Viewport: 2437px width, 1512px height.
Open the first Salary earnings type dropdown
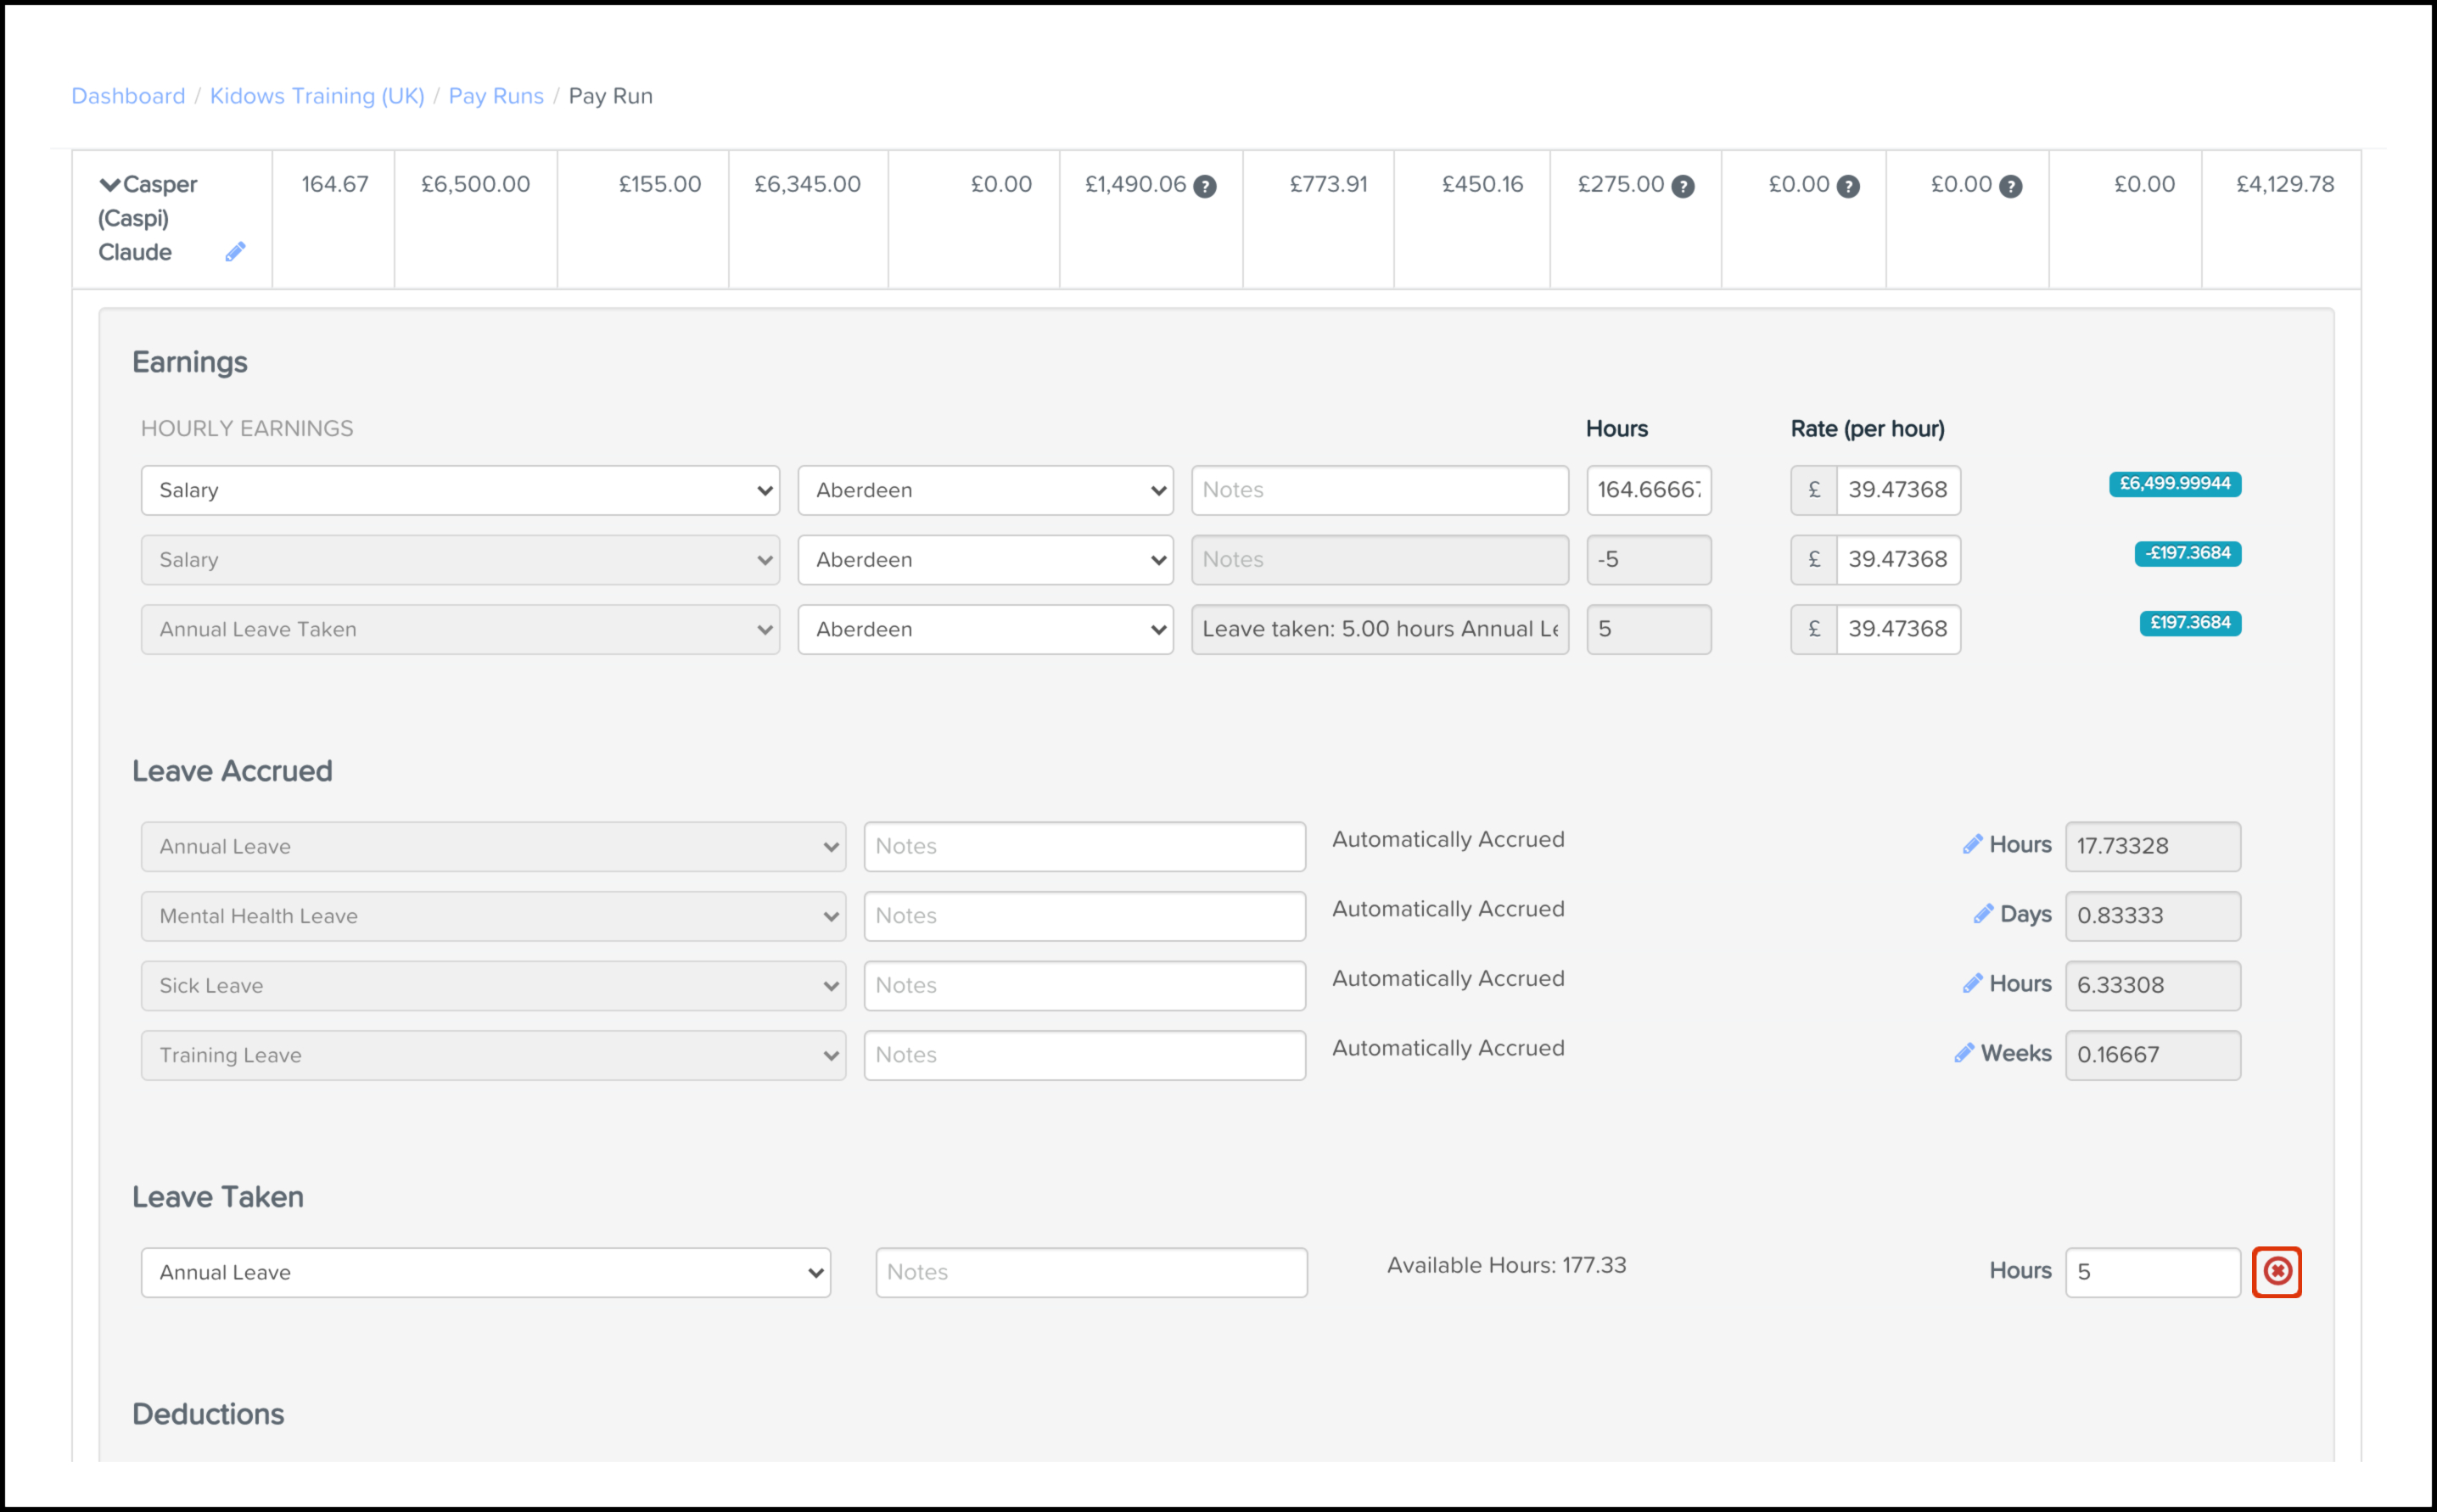click(460, 490)
